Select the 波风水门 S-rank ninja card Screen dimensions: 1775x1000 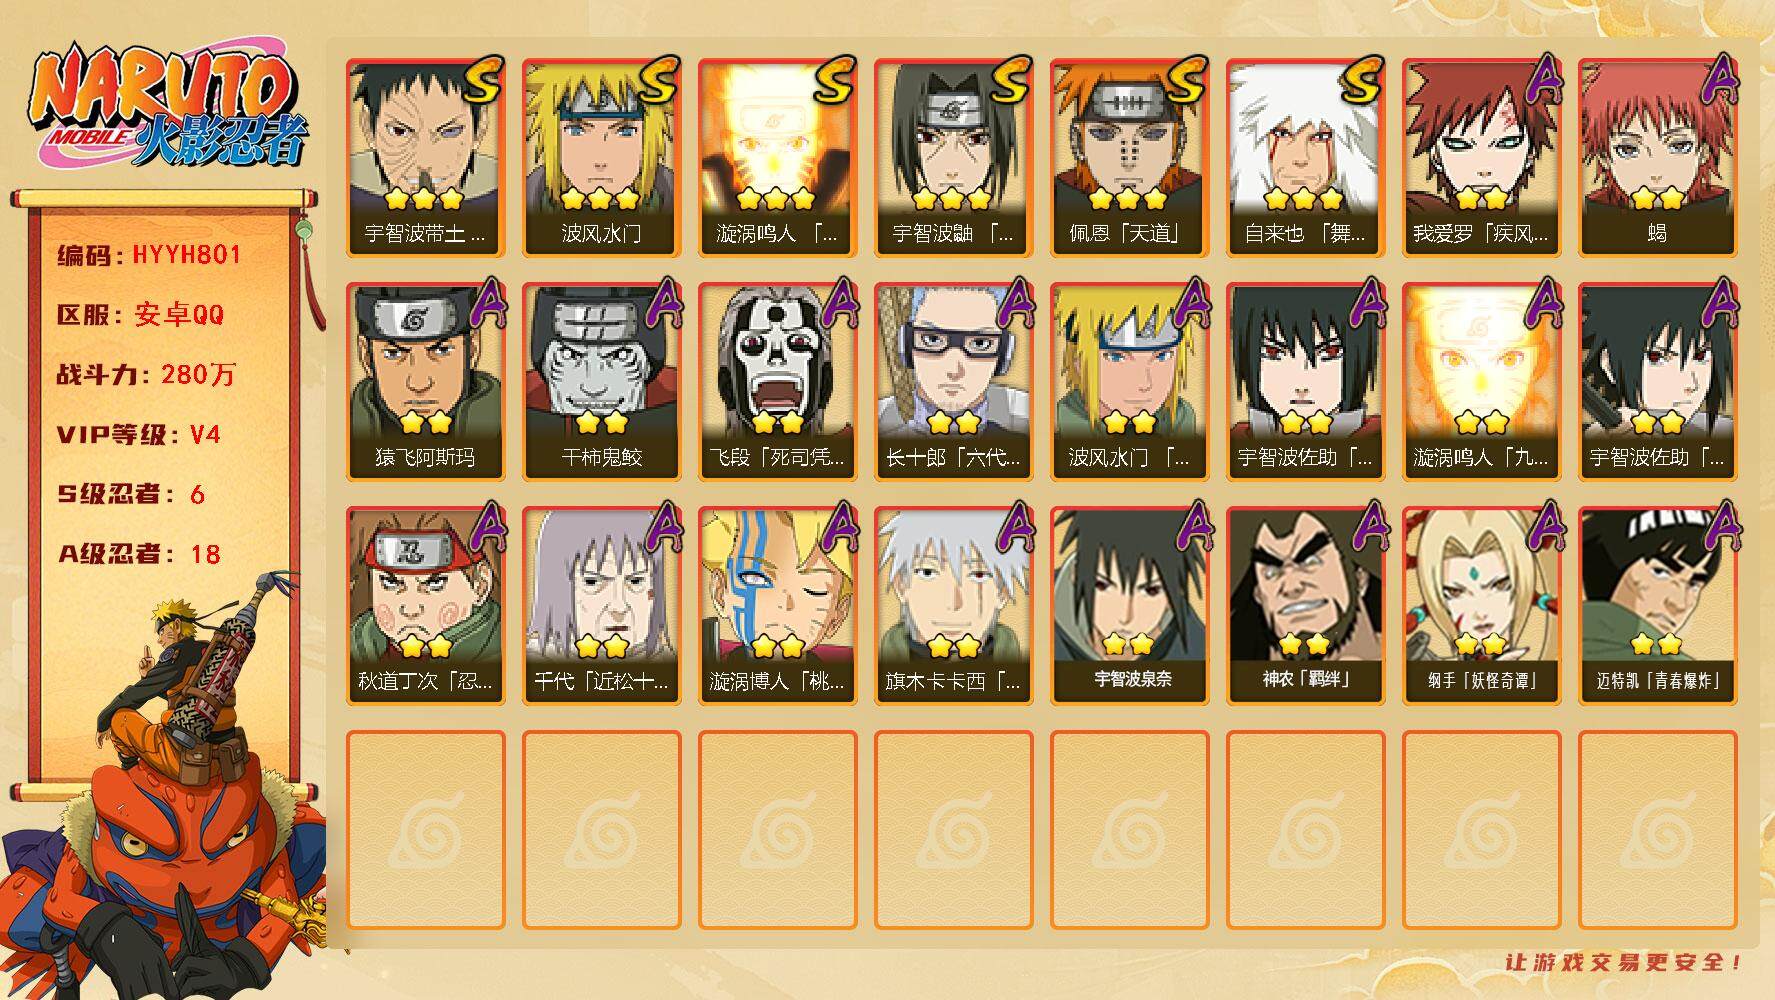[601, 157]
